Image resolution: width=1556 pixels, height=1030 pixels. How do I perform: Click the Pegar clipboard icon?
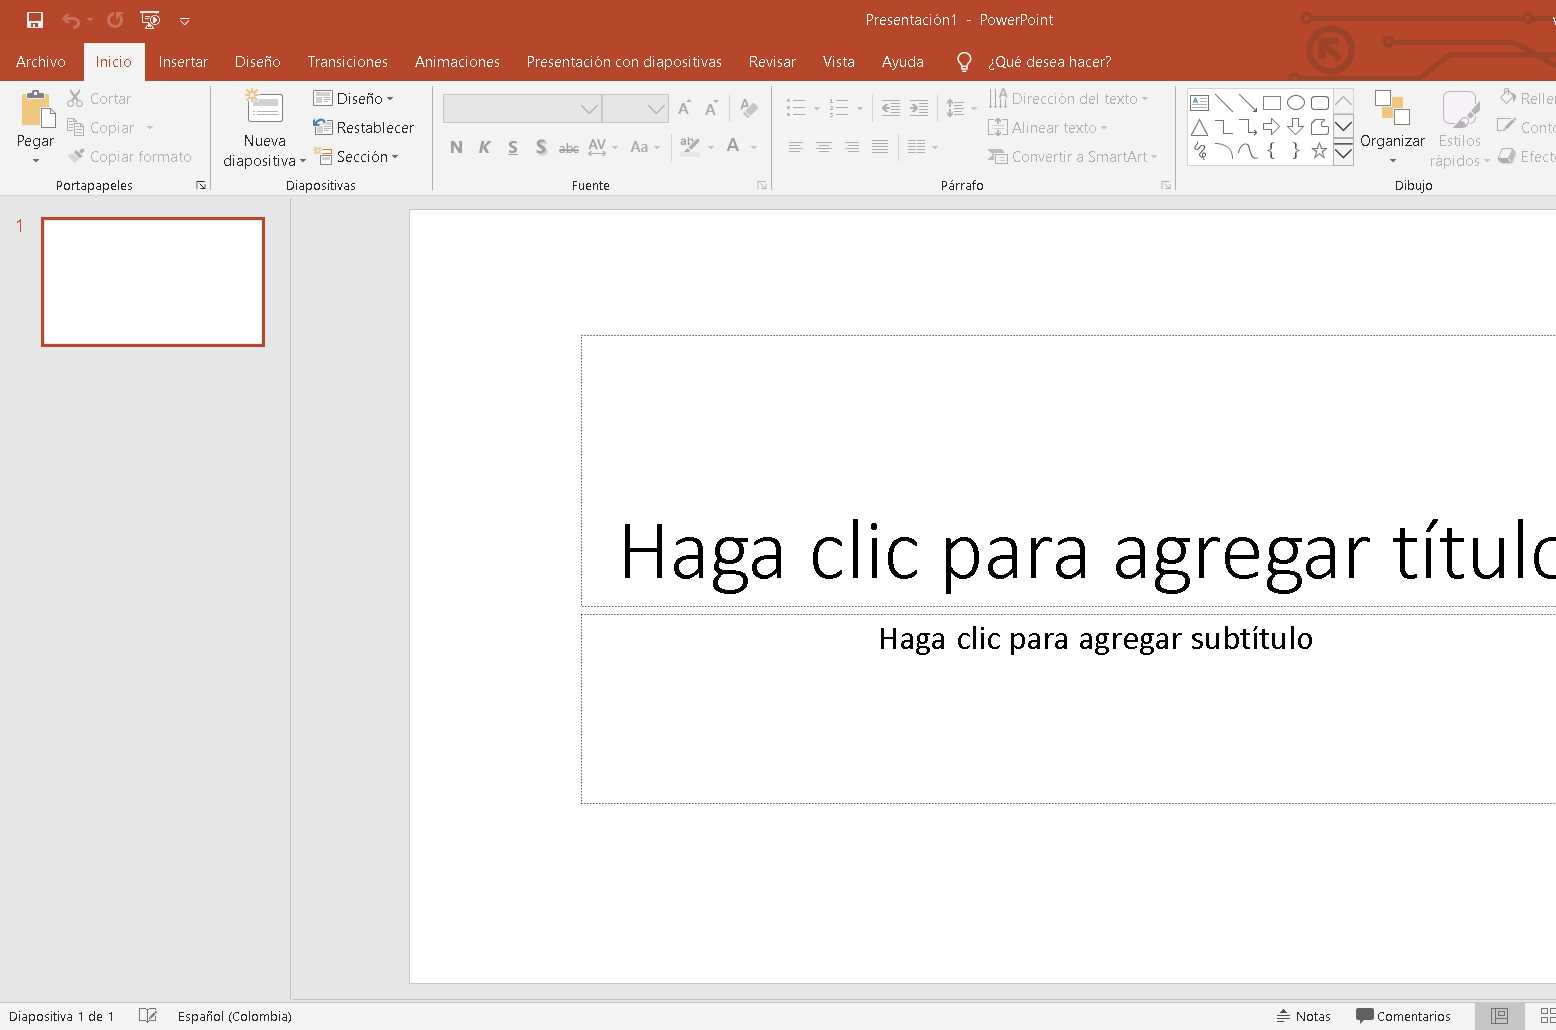pyautogui.click(x=37, y=109)
